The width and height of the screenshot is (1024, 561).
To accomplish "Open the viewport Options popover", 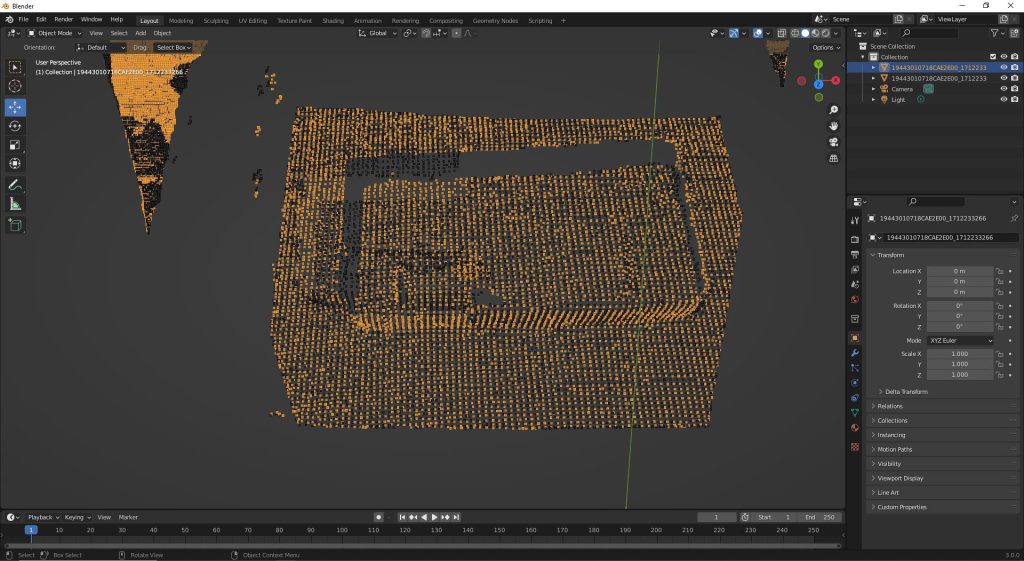I will tap(825, 47).
